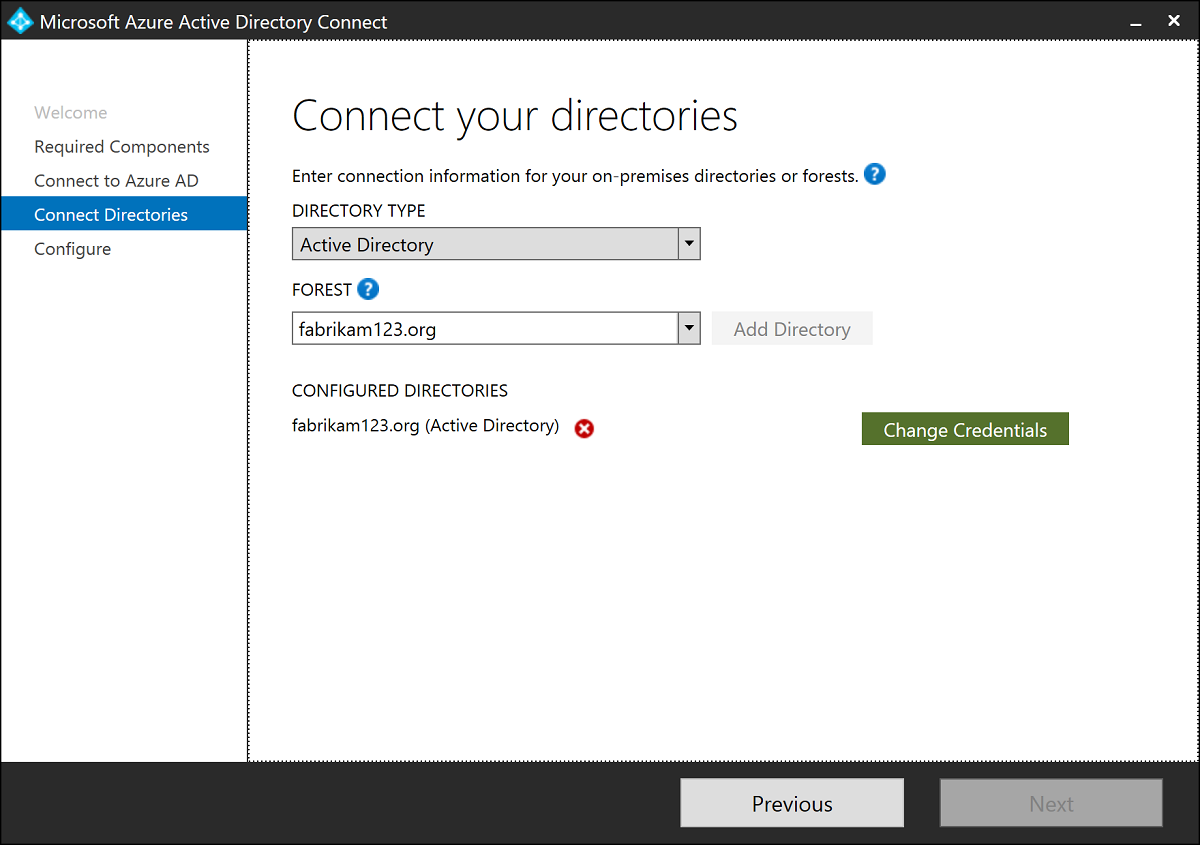Open the Forest dropdown arrow

pyautogui.click(x=689, y=328)
